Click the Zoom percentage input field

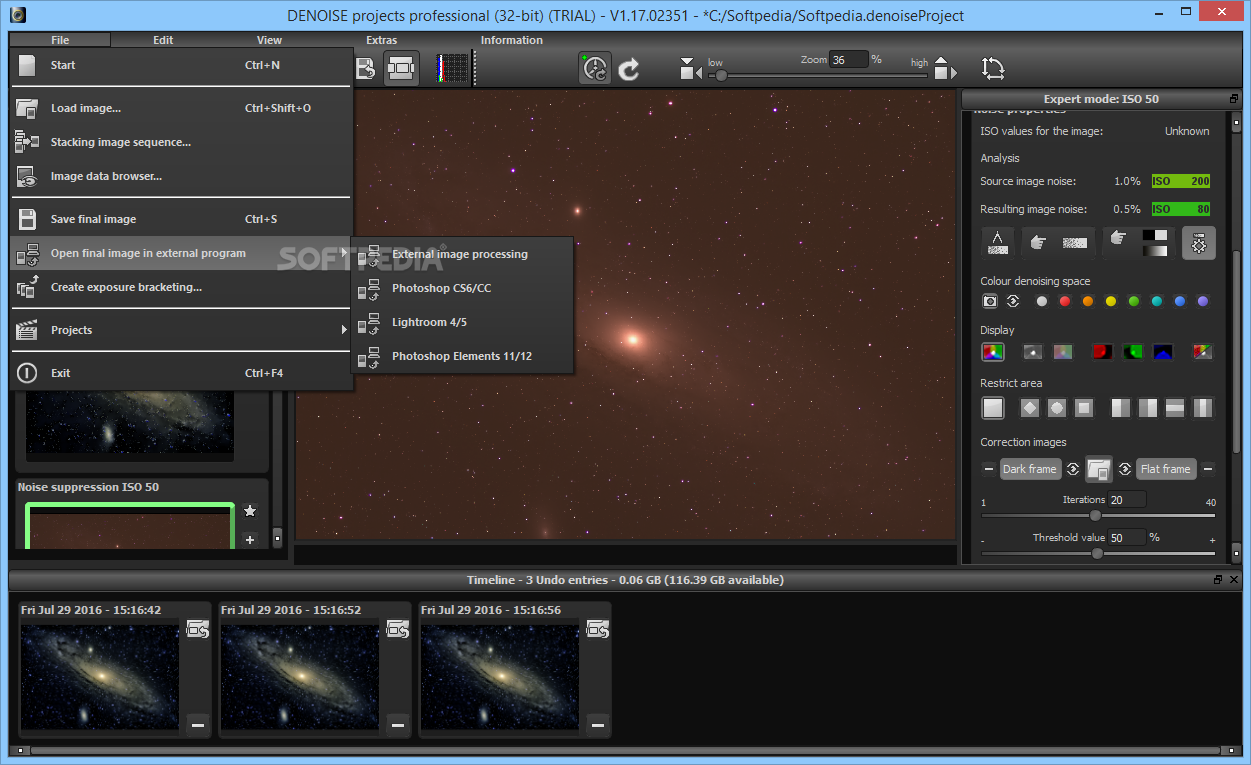point(848,60)
